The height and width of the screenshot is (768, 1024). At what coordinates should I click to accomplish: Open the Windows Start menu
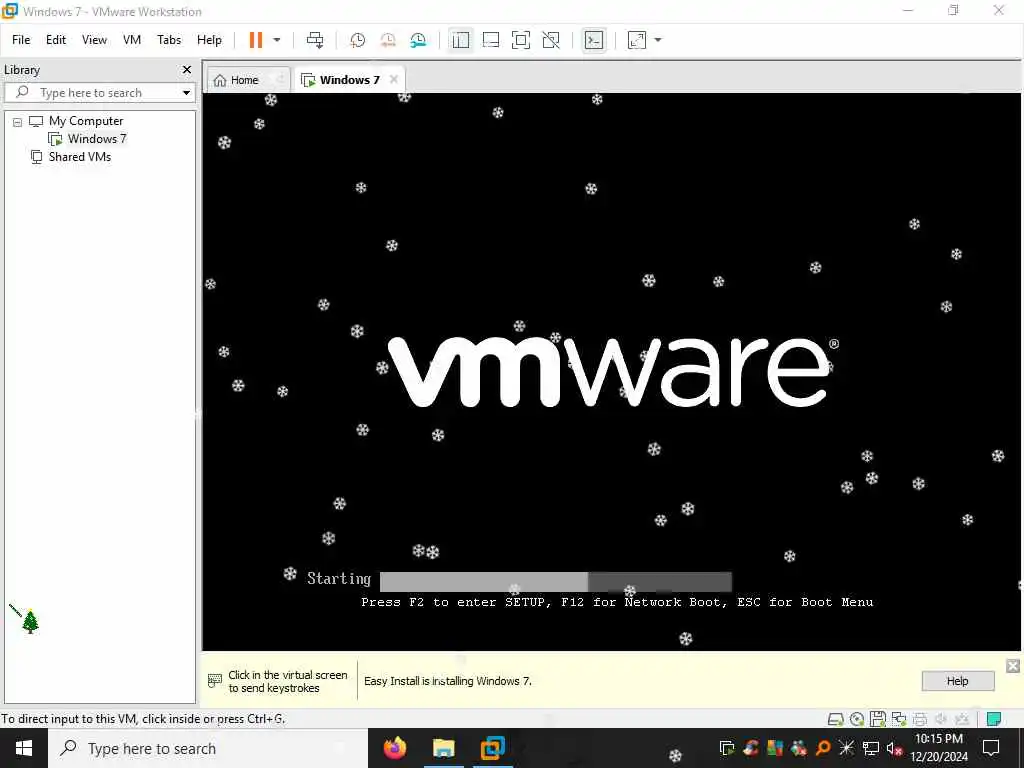tap(24, 748)
